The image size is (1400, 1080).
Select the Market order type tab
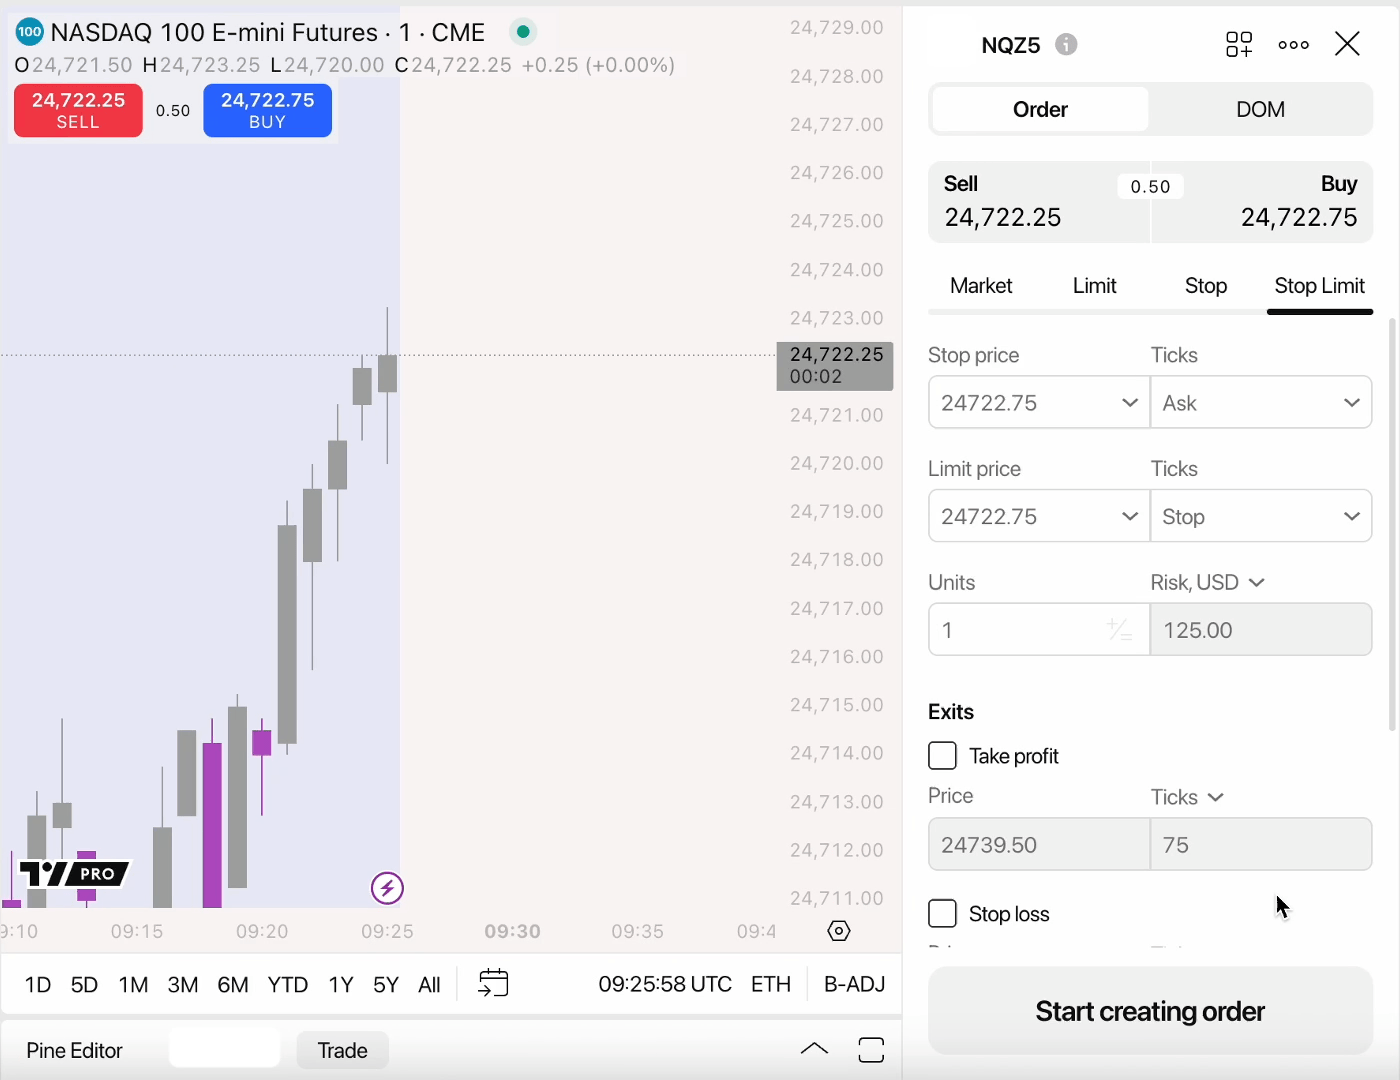(x=981, y=286)
